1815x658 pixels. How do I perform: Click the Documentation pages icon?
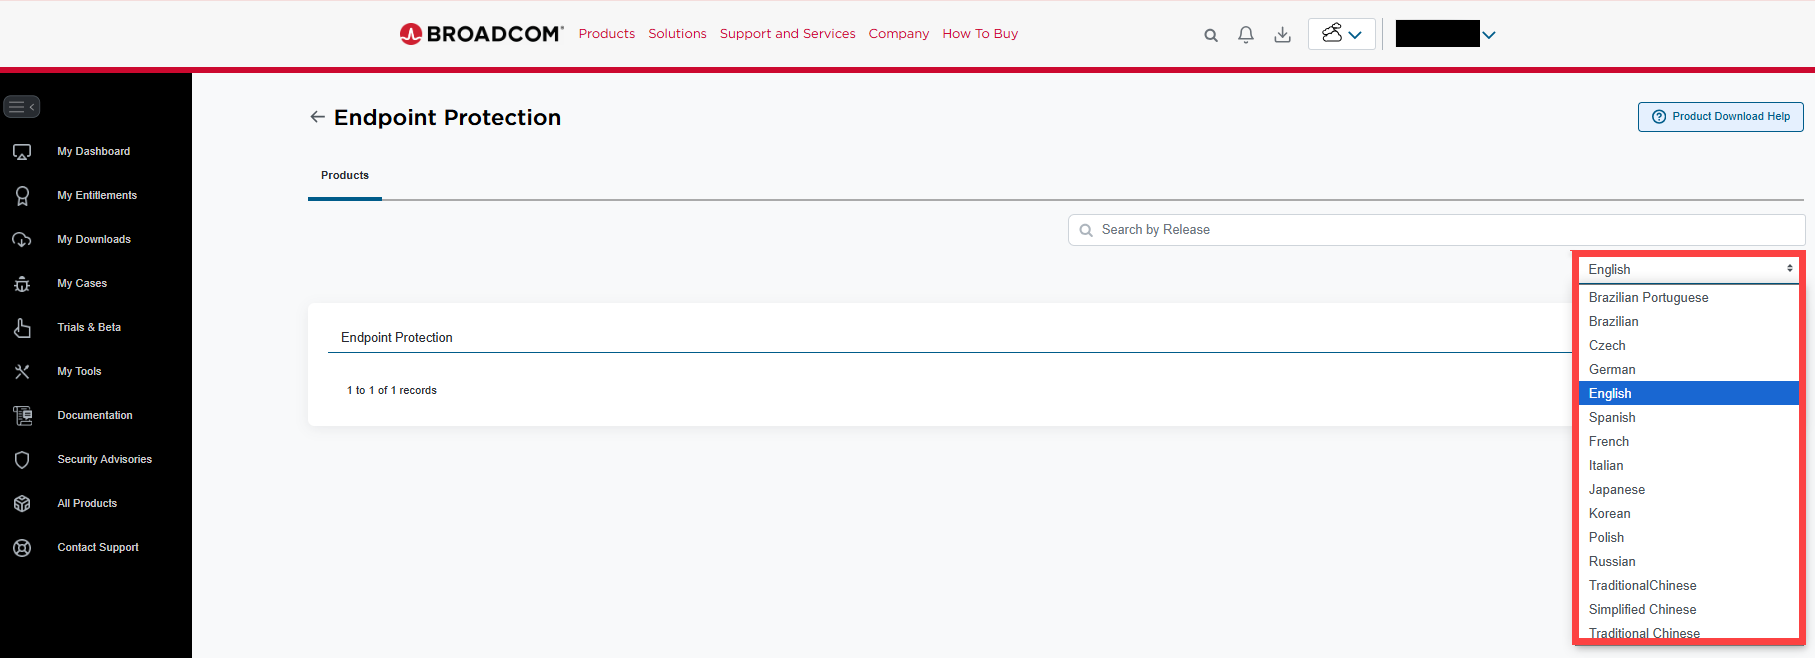22,416
